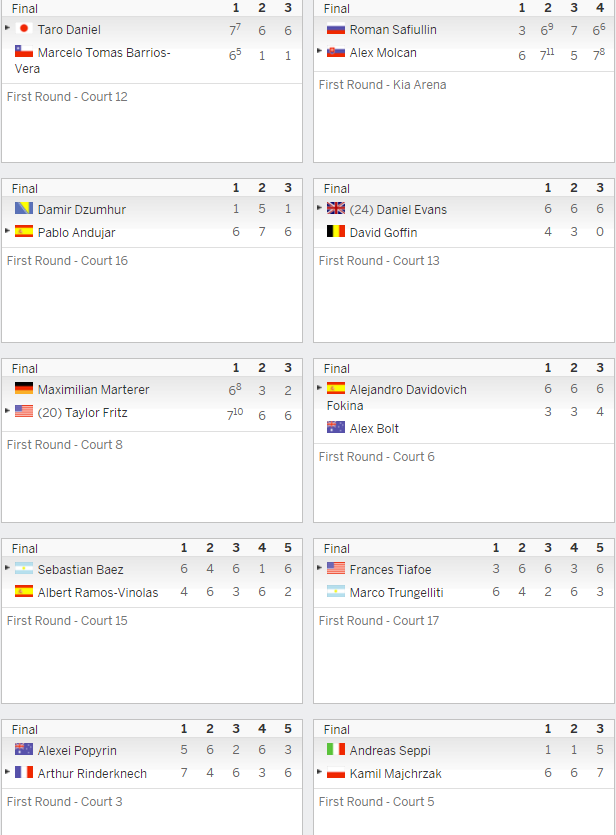Click the Japan flag next to Taro Daniel
This screenshot has width=616, height=835.
(24, 29)
